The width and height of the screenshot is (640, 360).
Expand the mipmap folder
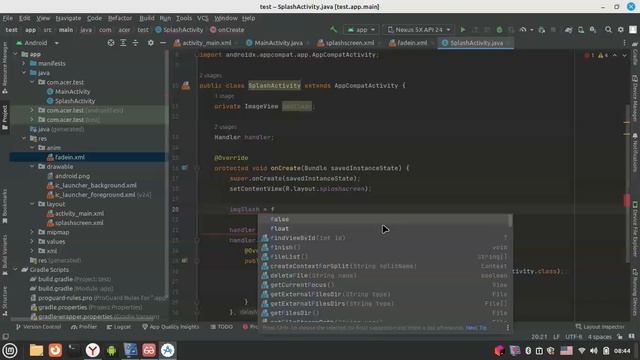tap(32, 232)
